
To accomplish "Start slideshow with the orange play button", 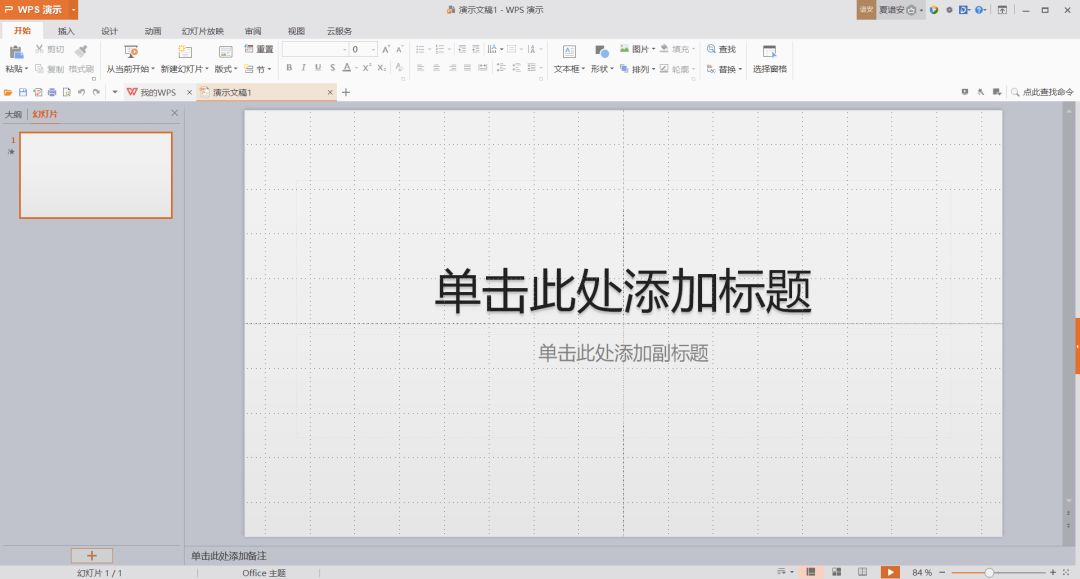I will pyautogui.click(x=889, y=572).
